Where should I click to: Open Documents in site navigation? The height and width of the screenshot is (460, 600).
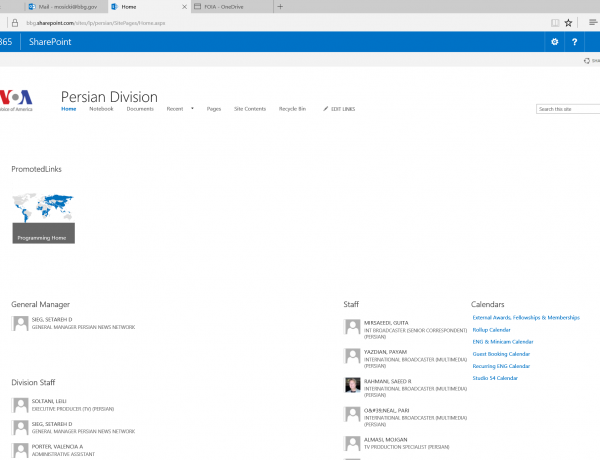[140, 109]
